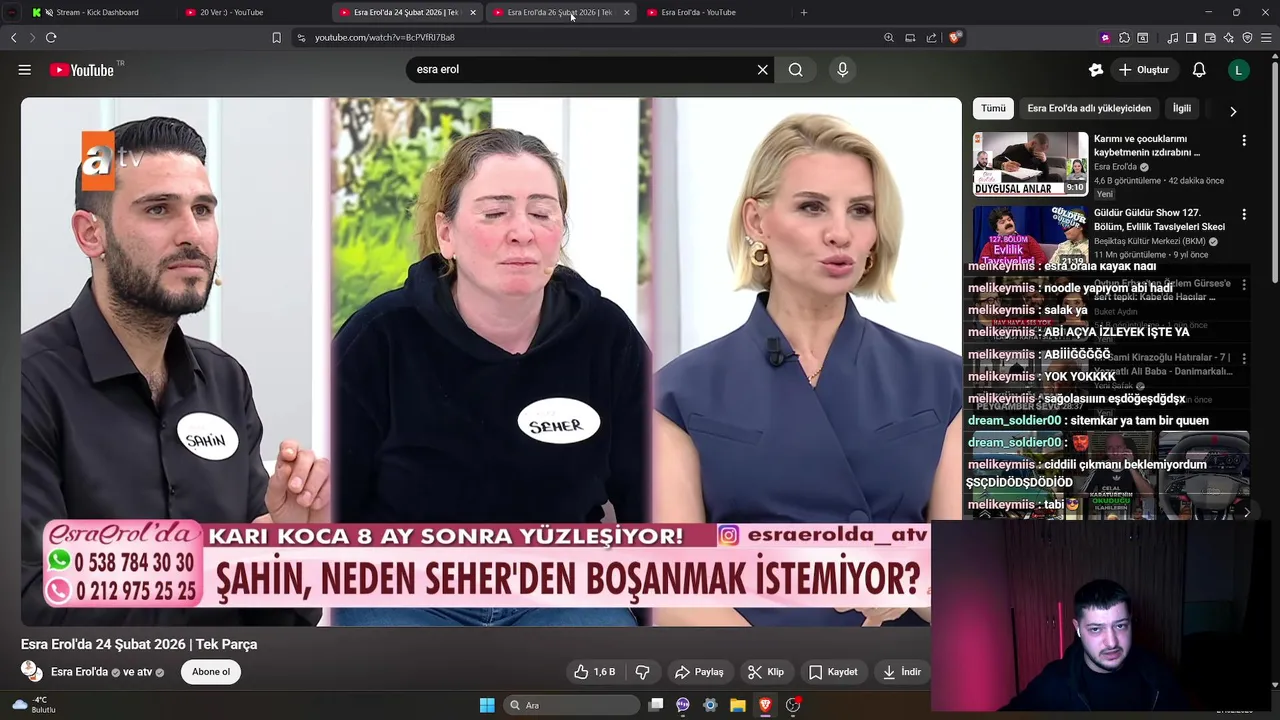This screenshot has width=1280, height=720.
Task: Switch to 'Stream - Kick Dashboard' tab
Action: pos(97,12)
